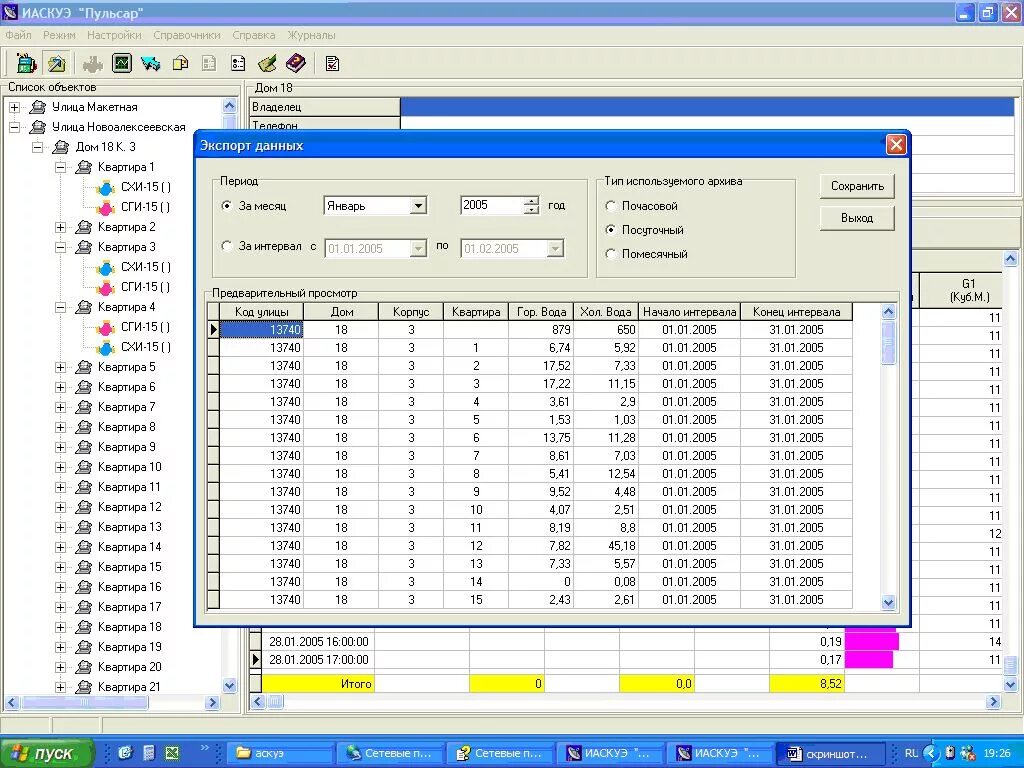Image resolution: width=1024 pixels, height=768 pixels.
Task: Click cell 45,18 in Хол. Вода column
Action: point(606,546)
